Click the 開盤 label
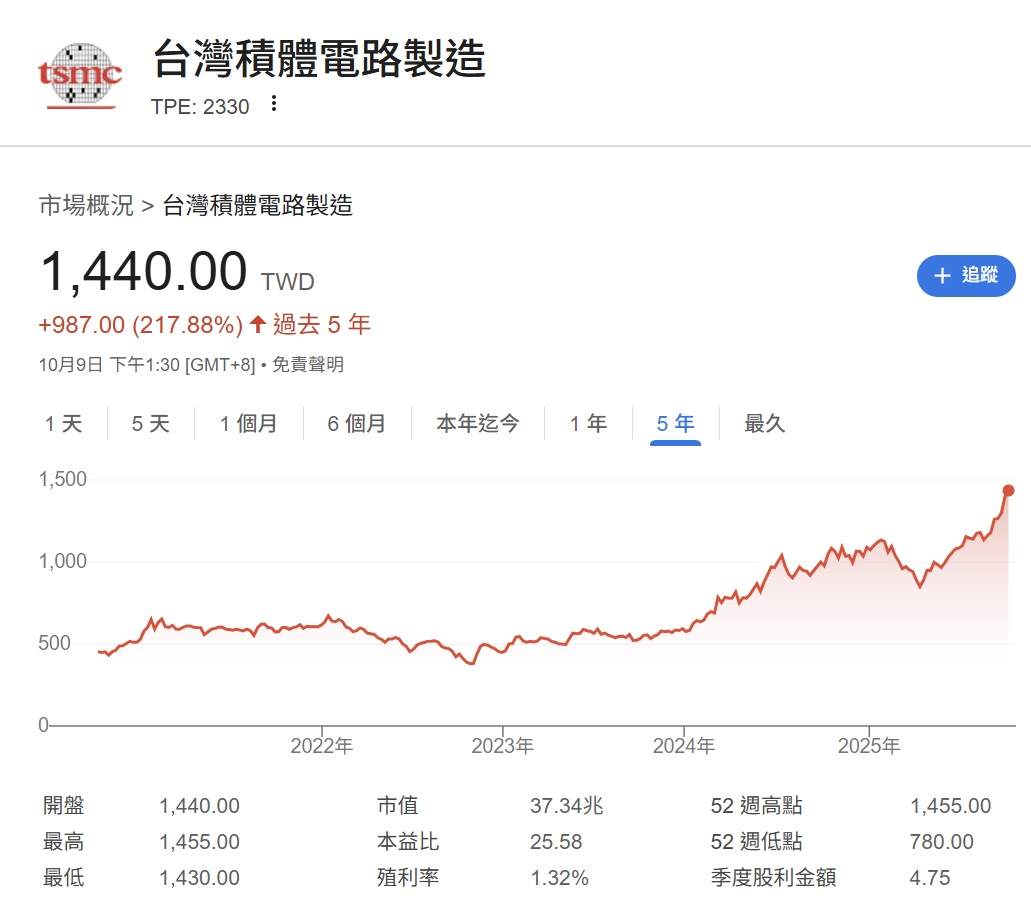 coord(63,806)
